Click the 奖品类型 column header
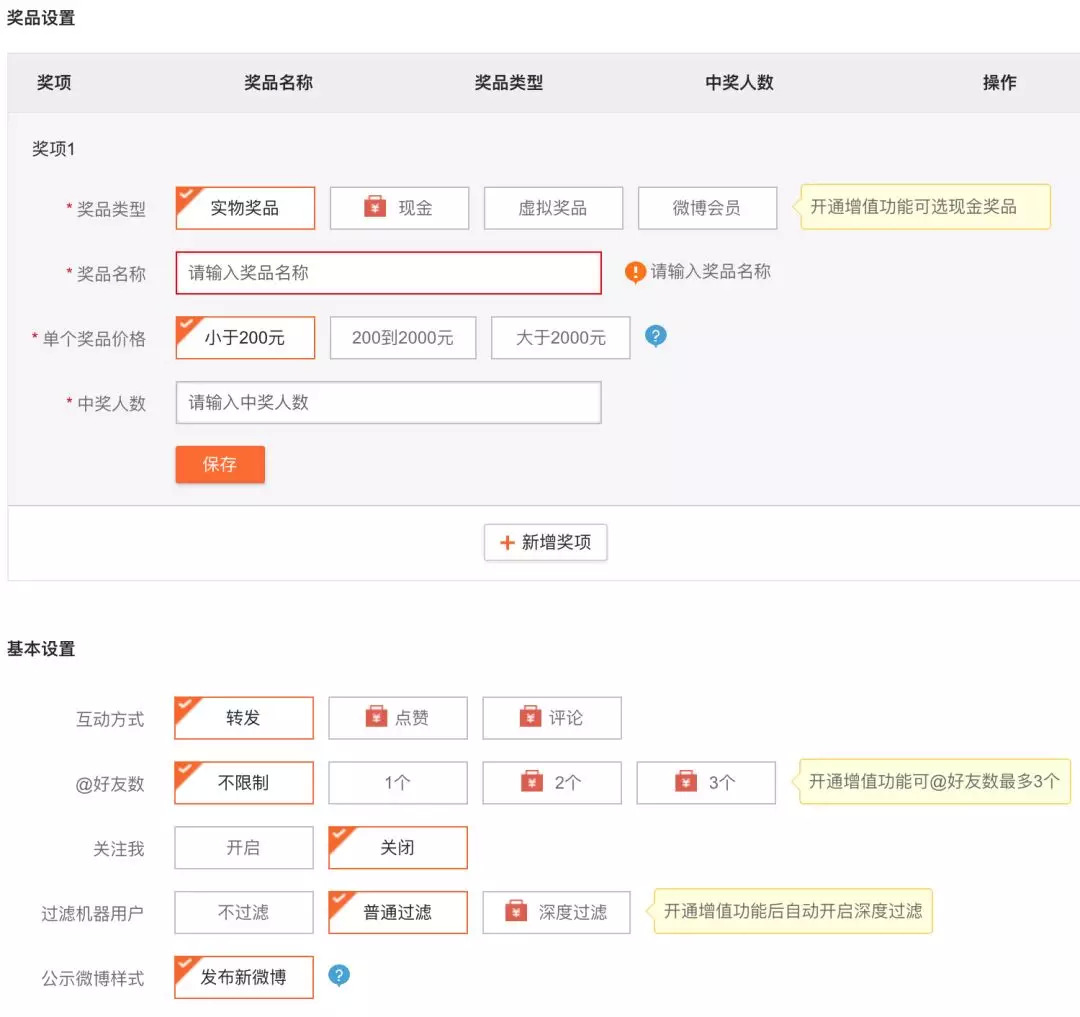 (x=509, y=83)
